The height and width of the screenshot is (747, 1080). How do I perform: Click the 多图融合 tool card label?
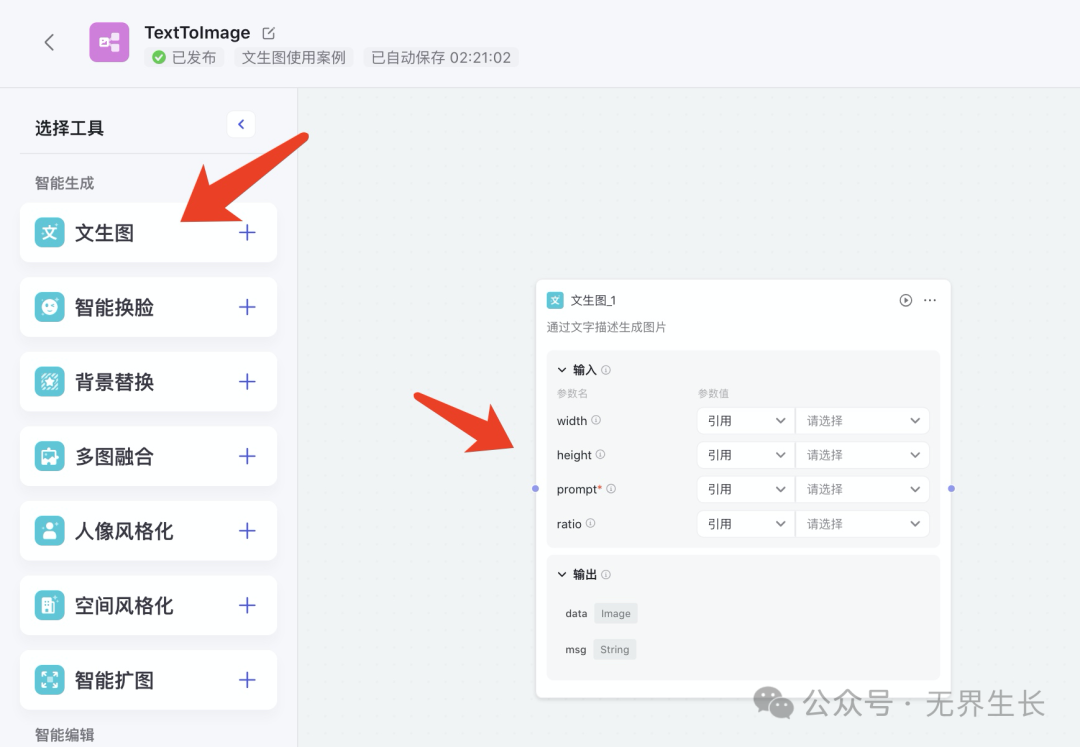(114, 456)
